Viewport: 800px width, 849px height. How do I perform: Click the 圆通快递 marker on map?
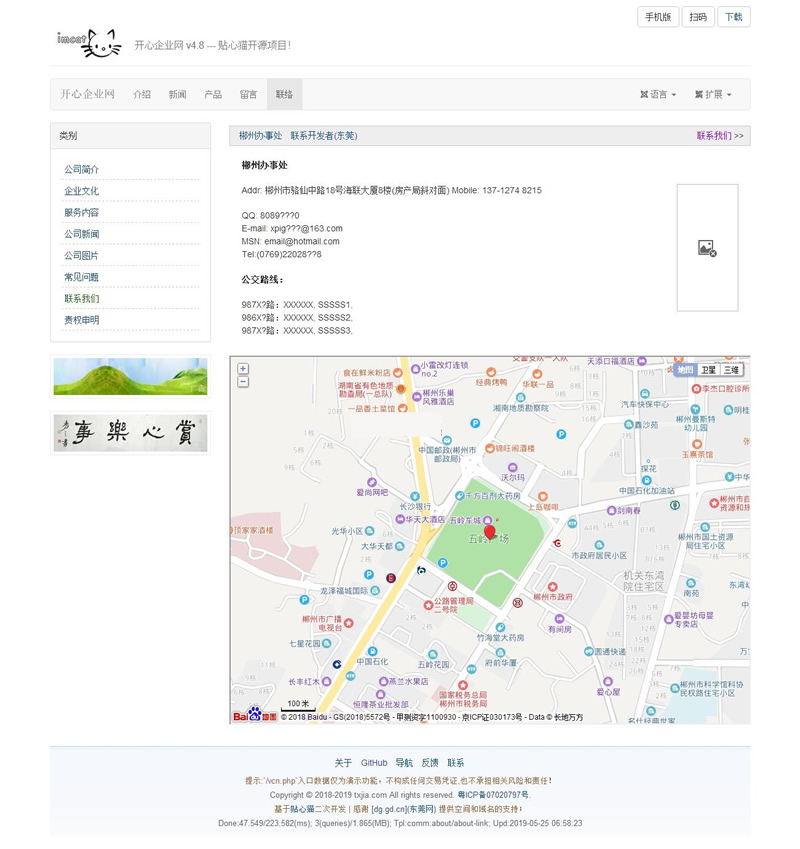588,651
